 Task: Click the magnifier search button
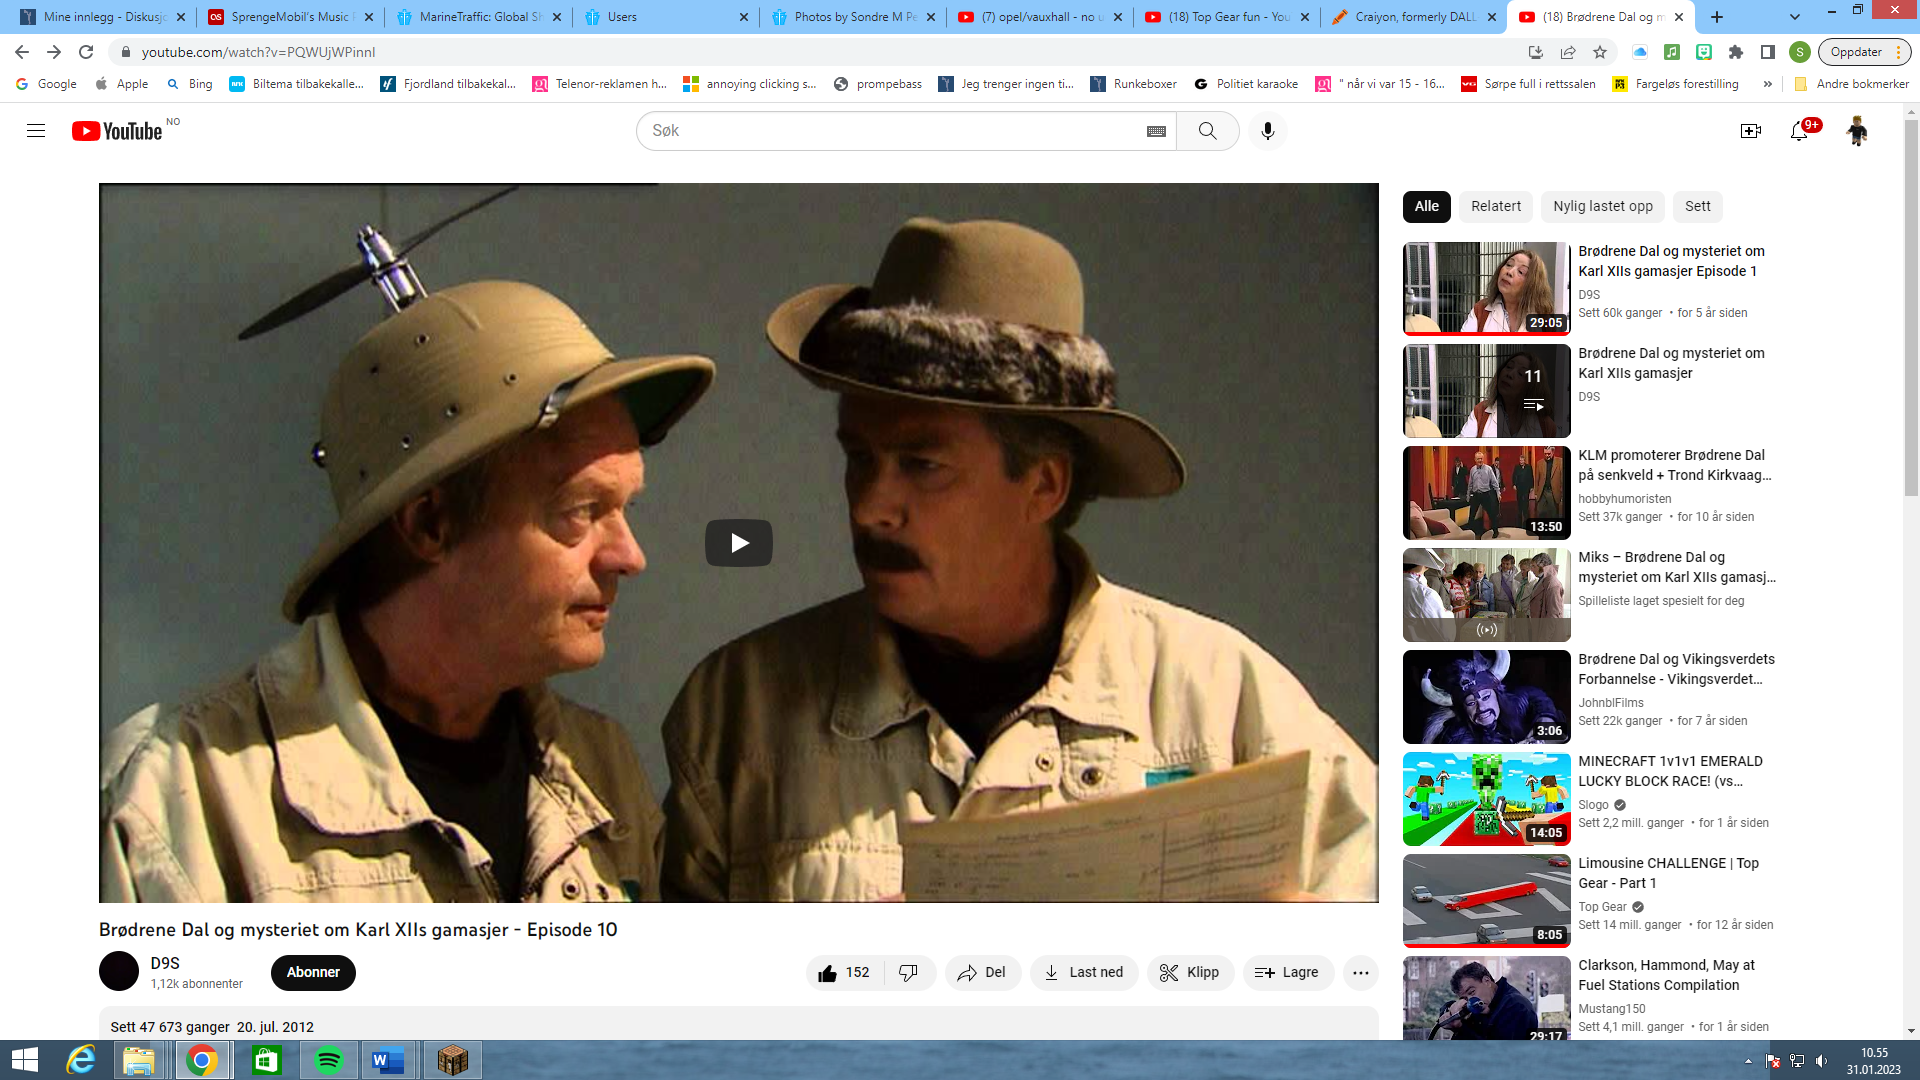[x=1208, y=131]
